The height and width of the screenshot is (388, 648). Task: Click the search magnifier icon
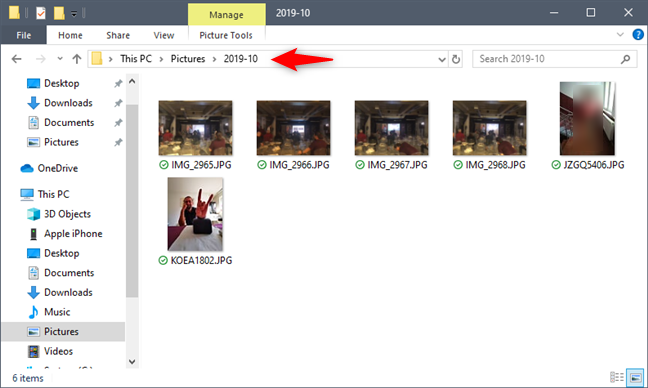(x=625, y=59)
